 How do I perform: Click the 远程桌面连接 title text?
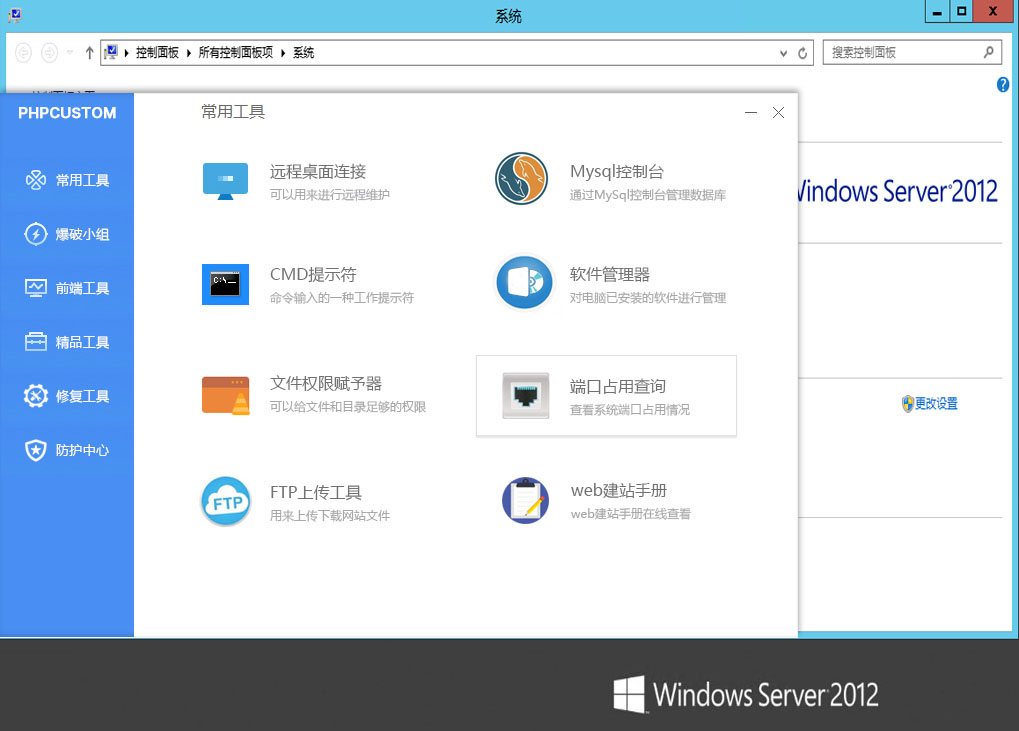pyautogui.click(x=318, y=172)
